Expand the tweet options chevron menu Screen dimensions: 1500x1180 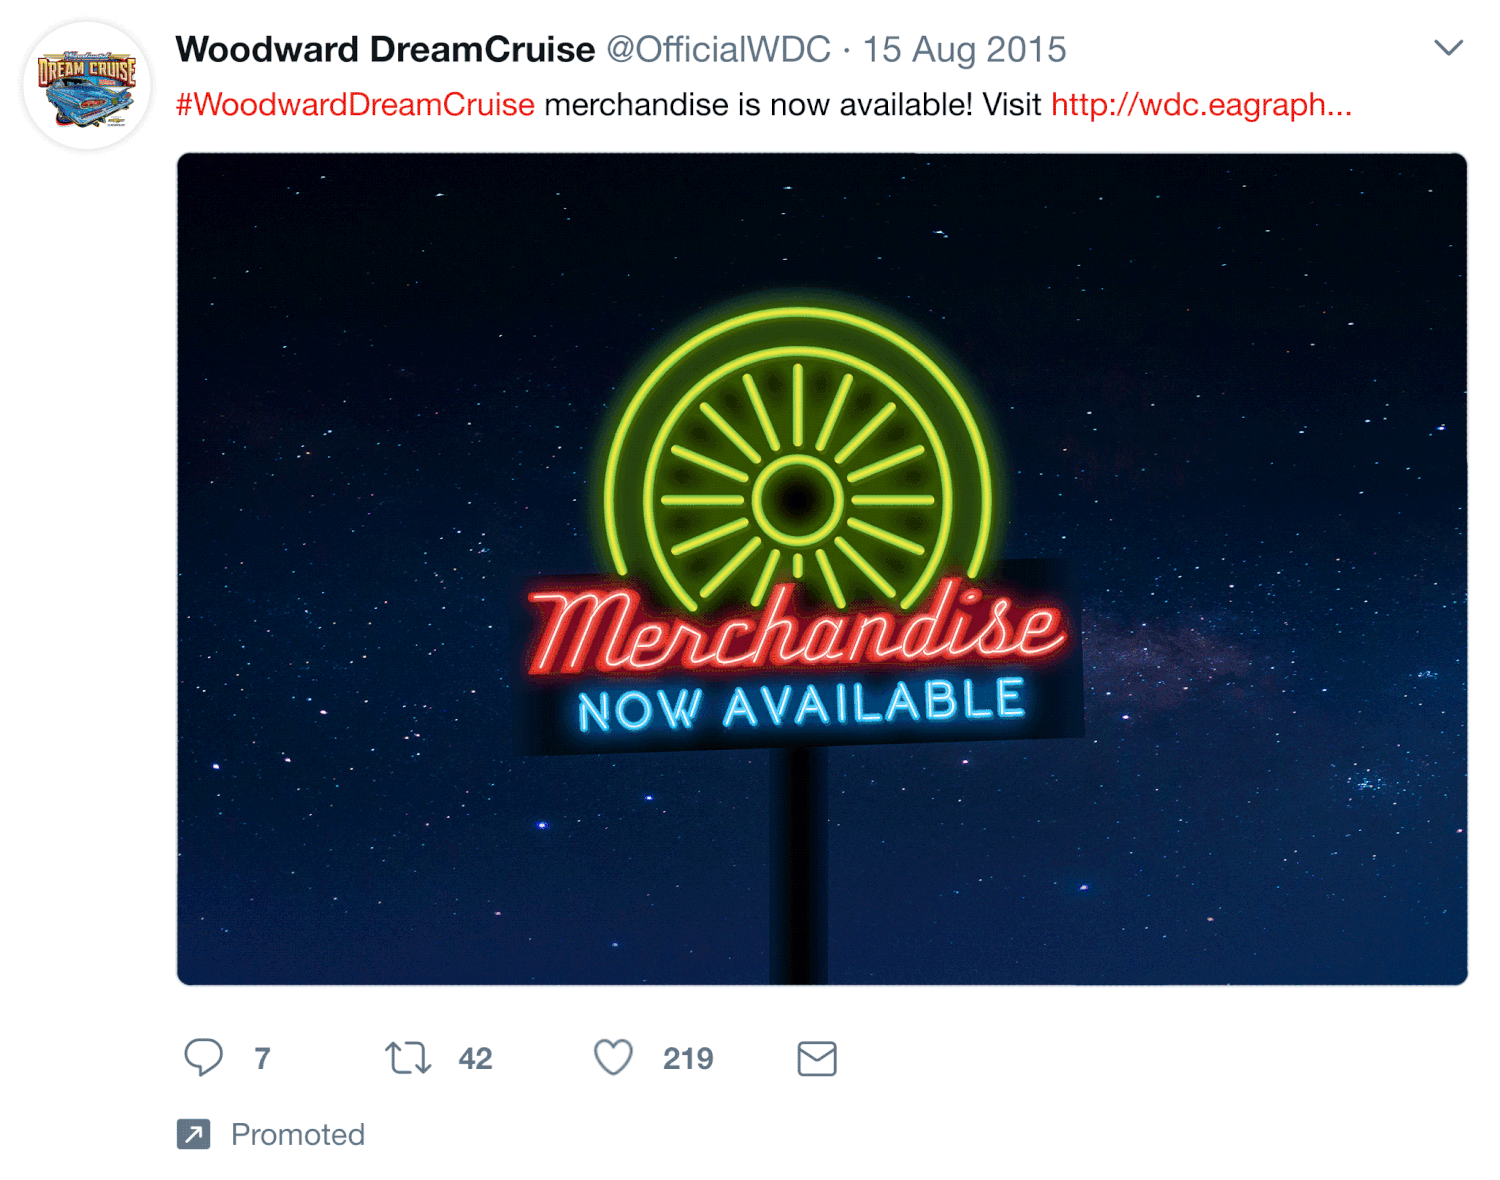(x=1448, y=48)
